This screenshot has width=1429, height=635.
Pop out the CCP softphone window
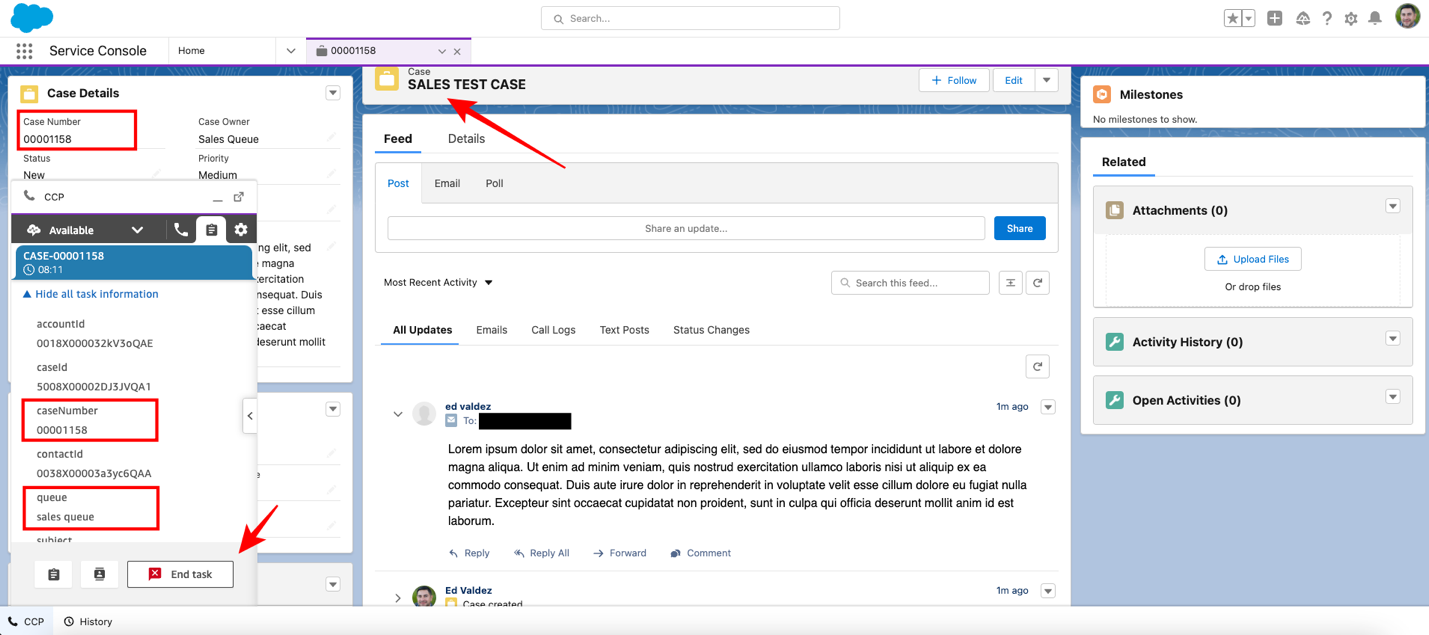point(239,197)
